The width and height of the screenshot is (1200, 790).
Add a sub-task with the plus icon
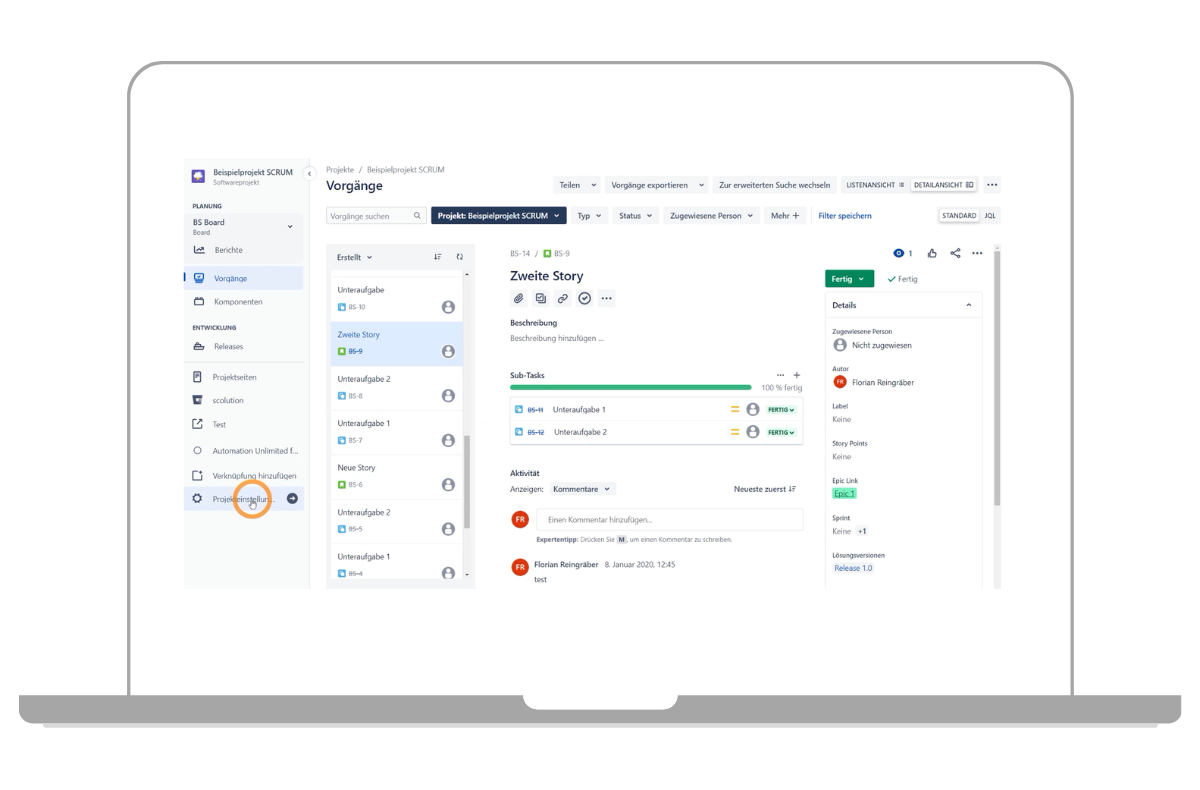tap(796, 375)
